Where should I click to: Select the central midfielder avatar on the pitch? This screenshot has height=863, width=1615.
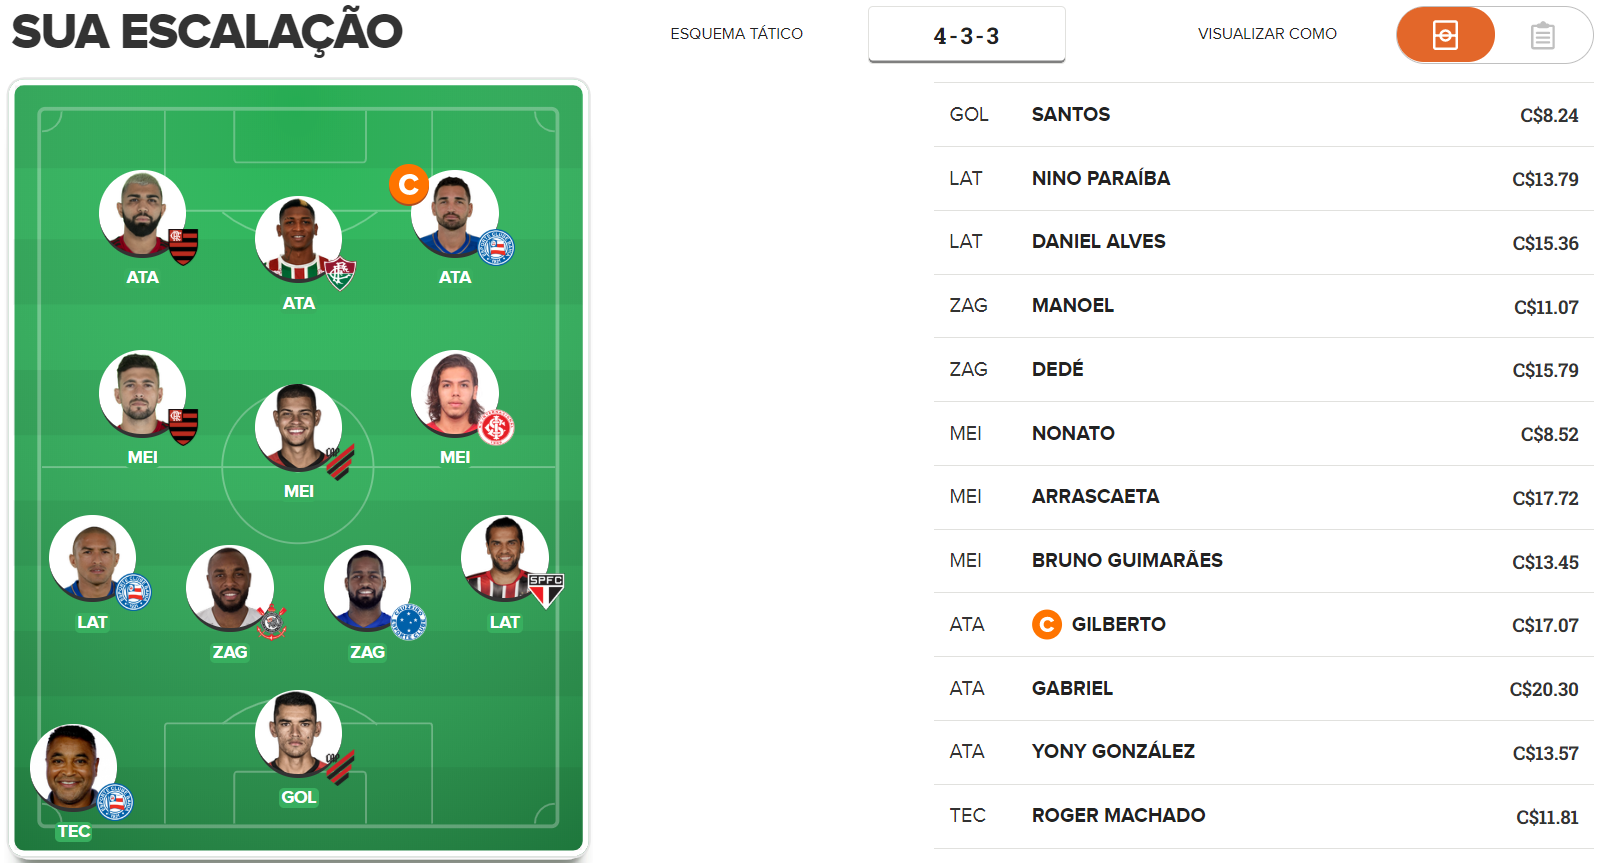[x=298, y=428]
